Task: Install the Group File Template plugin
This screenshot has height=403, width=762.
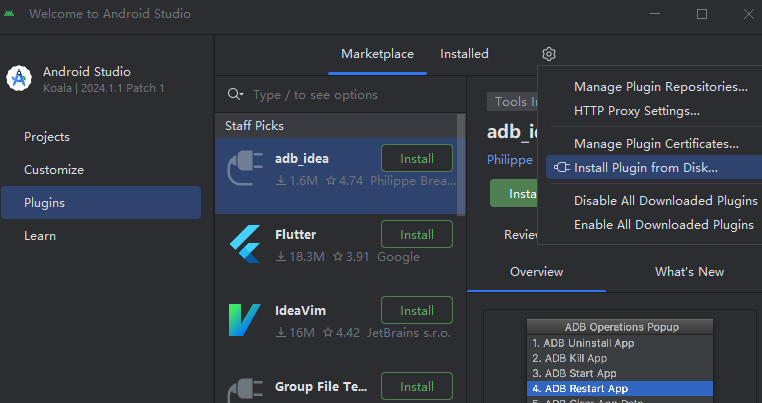Action: point(417,386)
